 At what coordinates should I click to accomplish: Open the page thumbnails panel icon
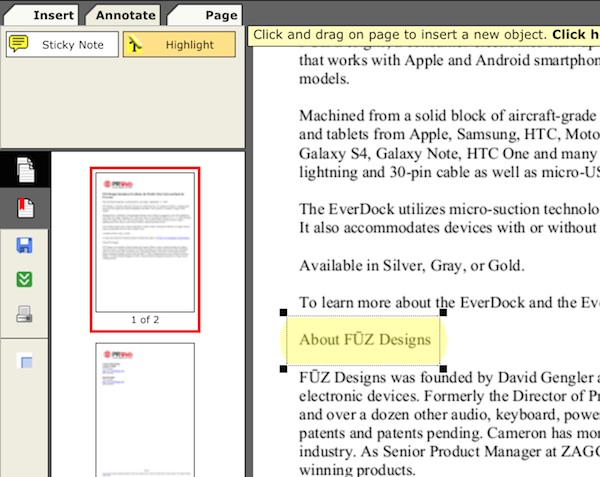click(x=25, y=170)
